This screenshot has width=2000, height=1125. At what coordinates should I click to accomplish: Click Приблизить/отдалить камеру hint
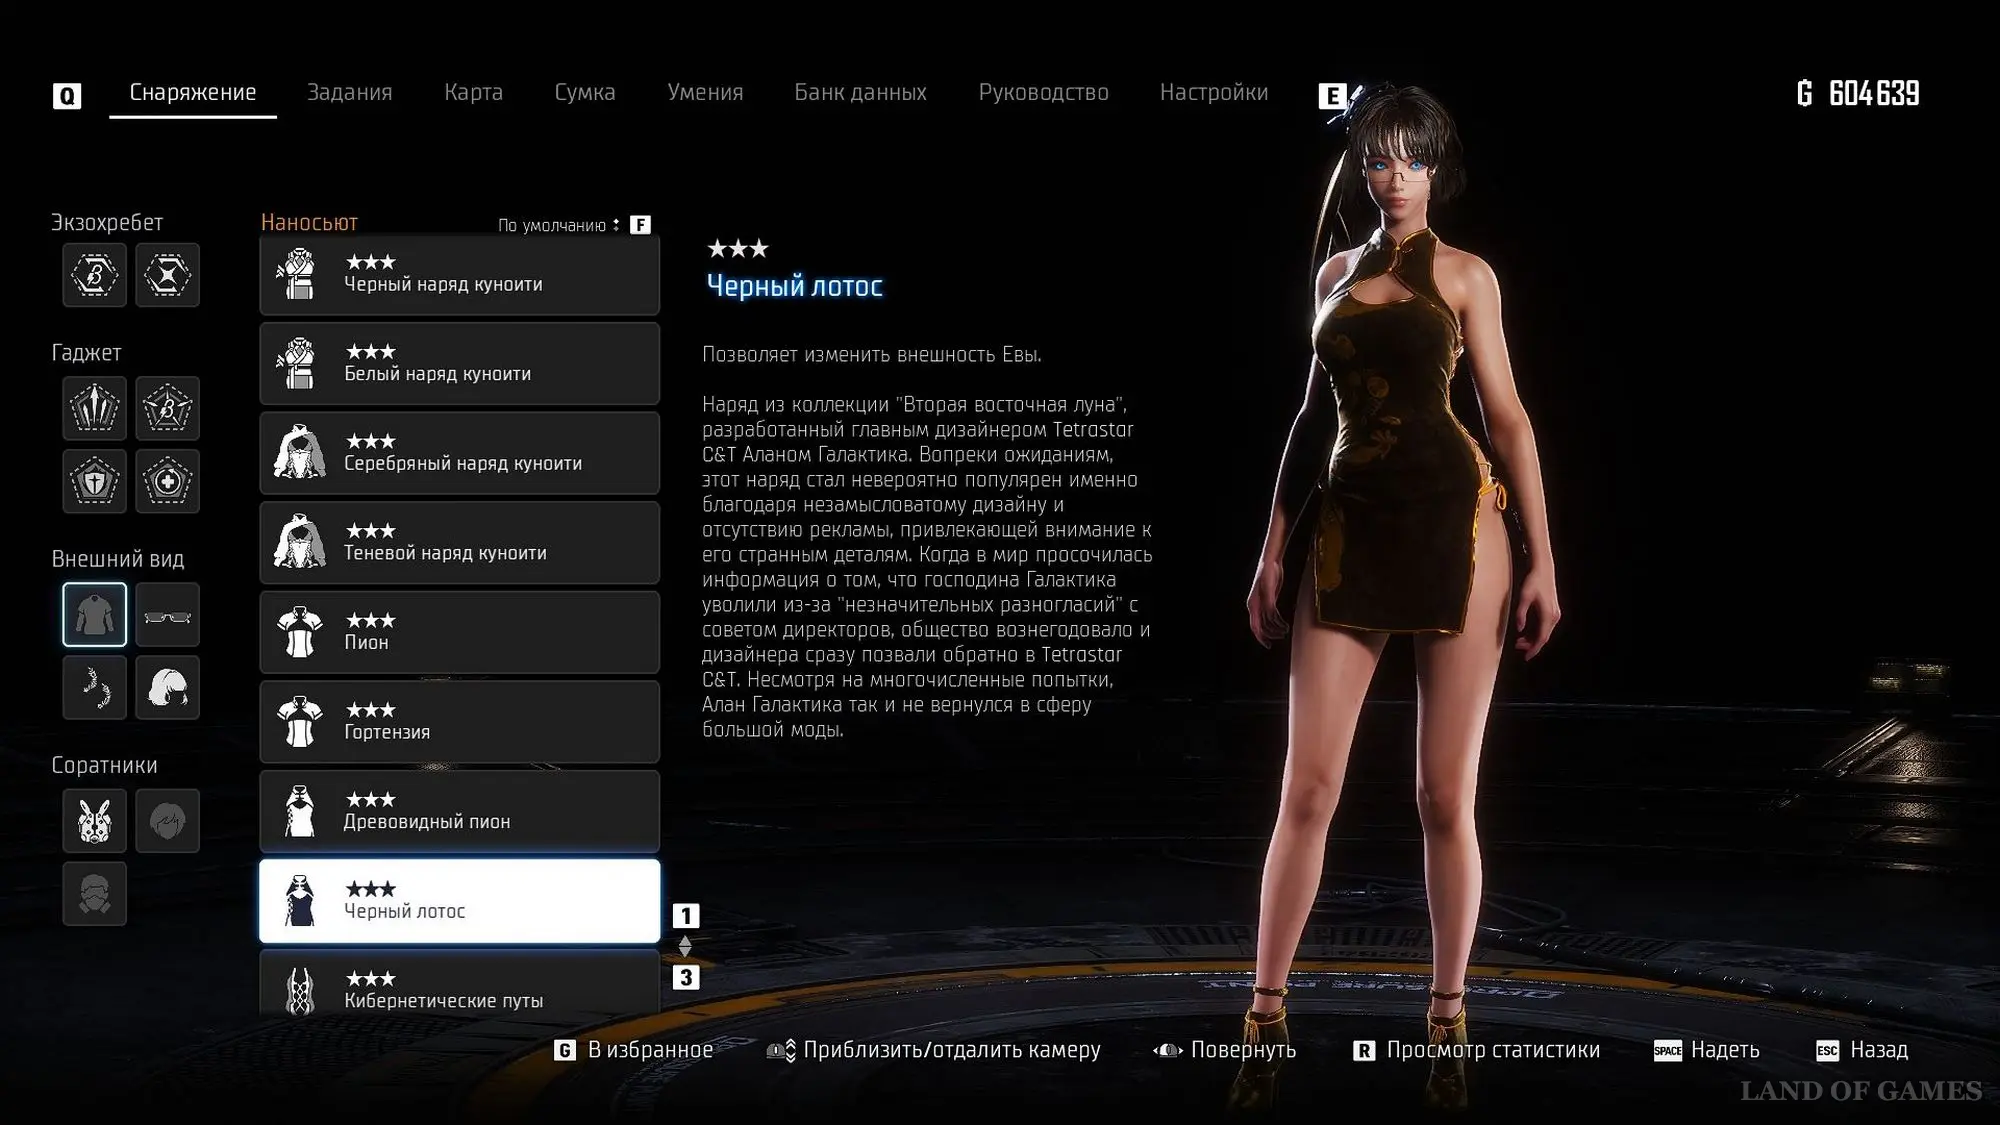(934, 1050)
